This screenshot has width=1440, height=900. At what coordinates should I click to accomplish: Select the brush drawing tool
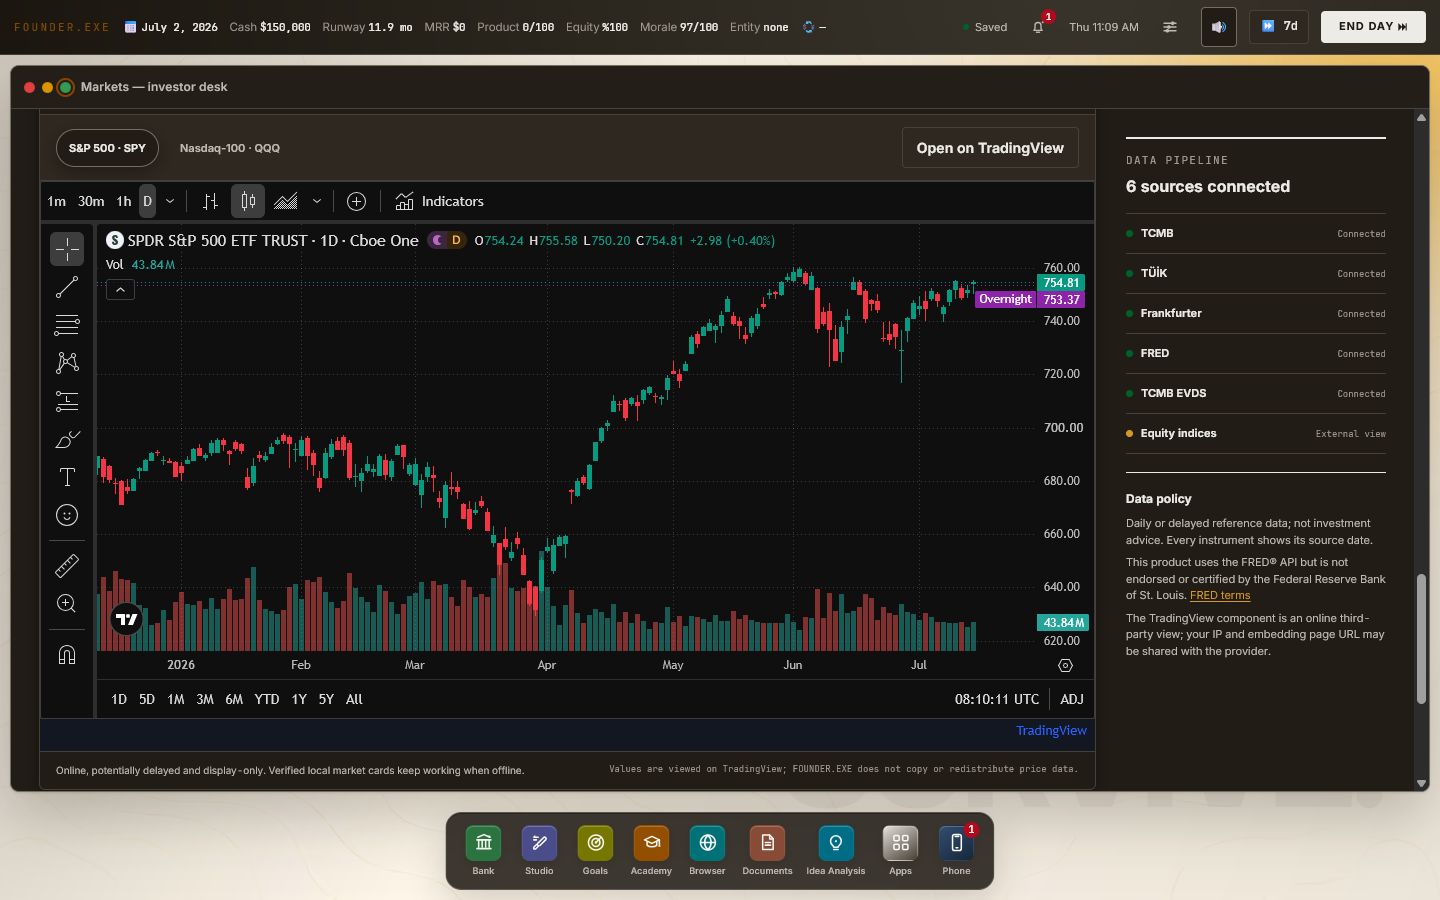67,439
